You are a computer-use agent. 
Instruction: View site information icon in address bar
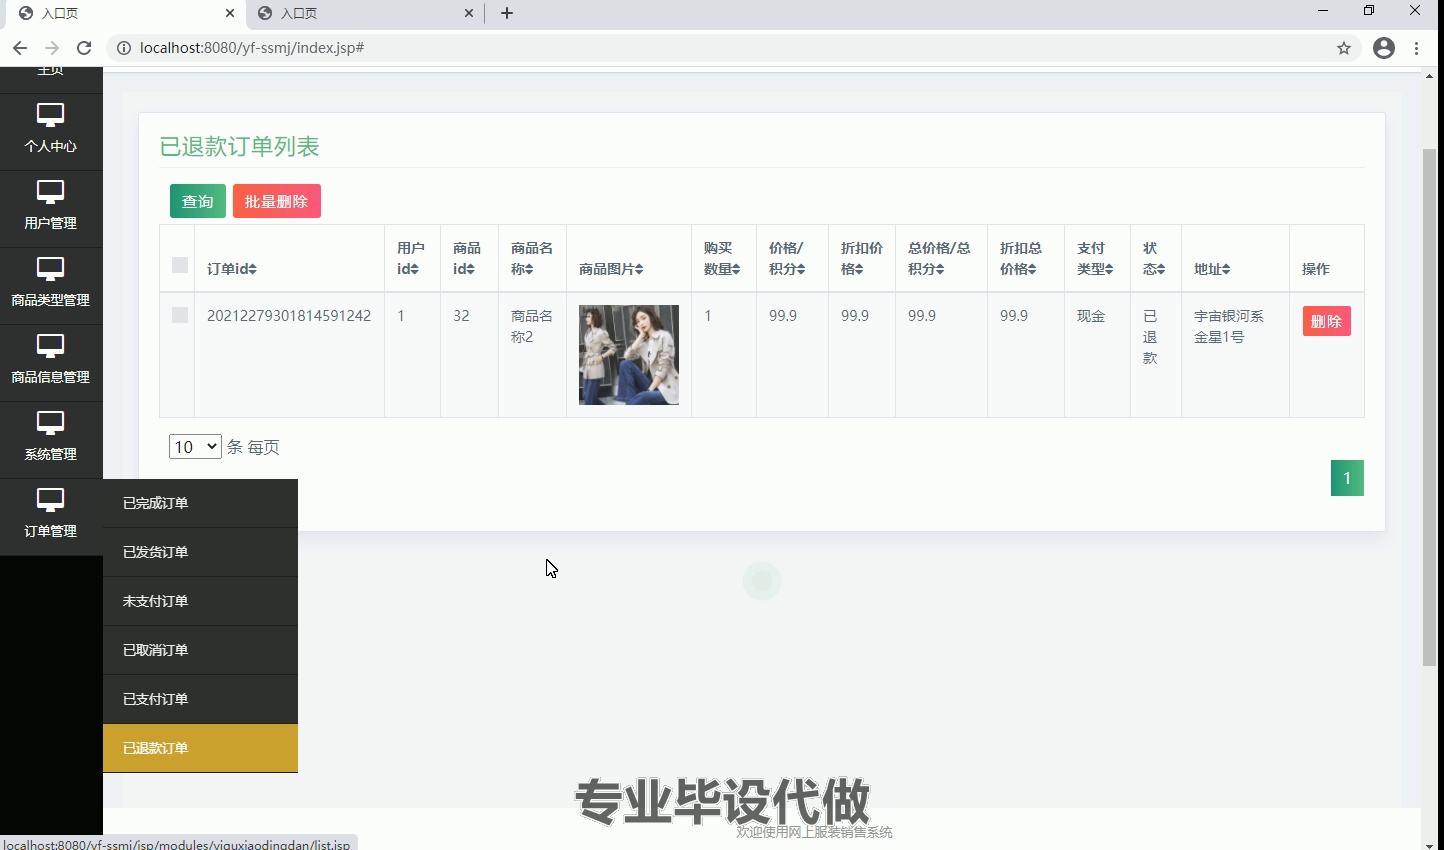(x=124, y=48)
